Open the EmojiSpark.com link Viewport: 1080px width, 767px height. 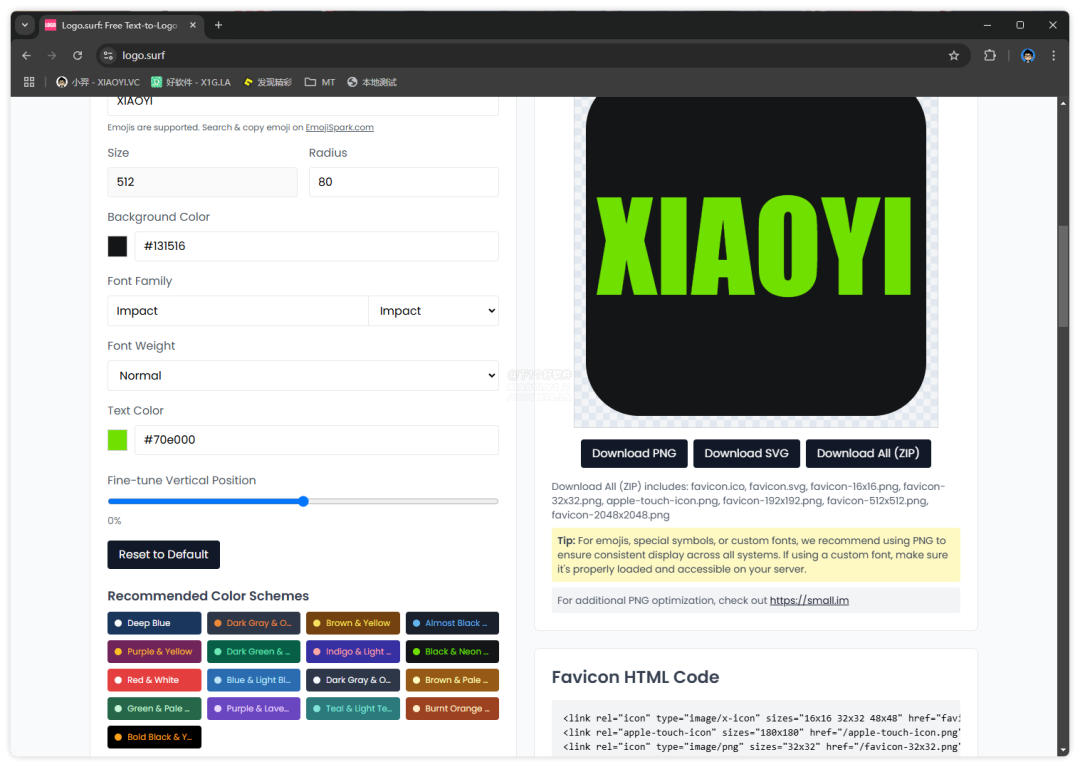pos(340,127)
